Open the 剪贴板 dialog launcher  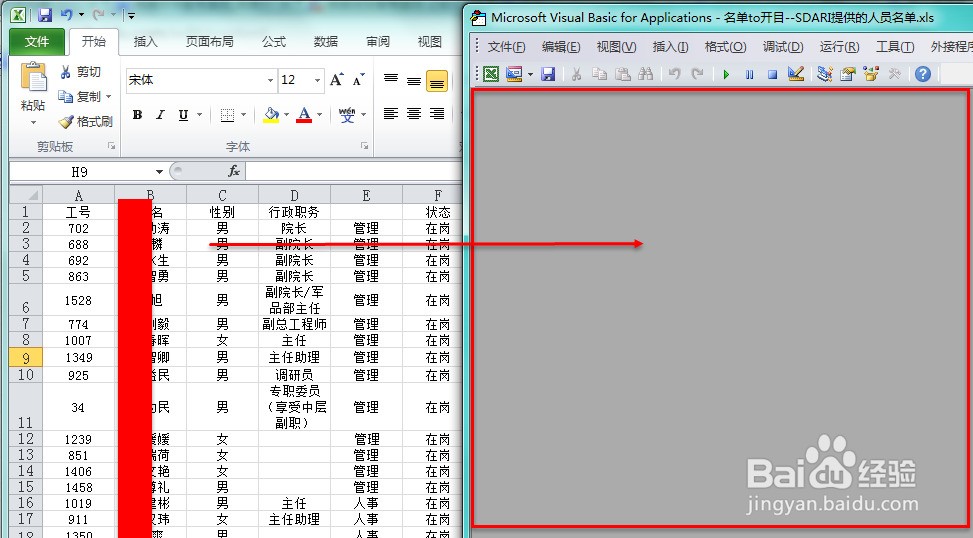[x=112, y=146]
